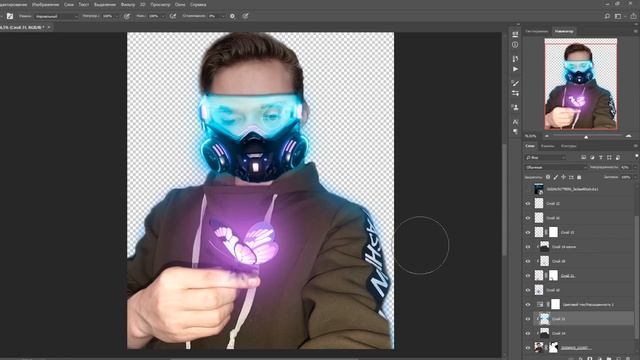This screenshot has height=360, width=640.
Task: Open the Изображение menu
Action: point(46,4)
